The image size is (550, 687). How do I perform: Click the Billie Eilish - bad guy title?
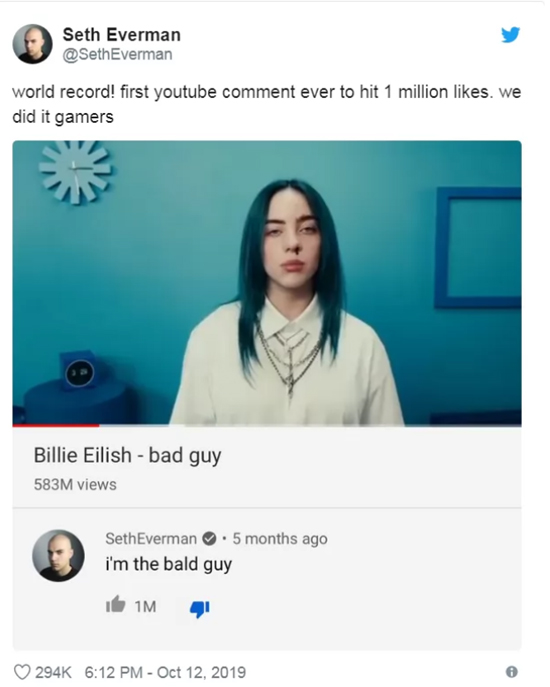(x=128, y=456)
